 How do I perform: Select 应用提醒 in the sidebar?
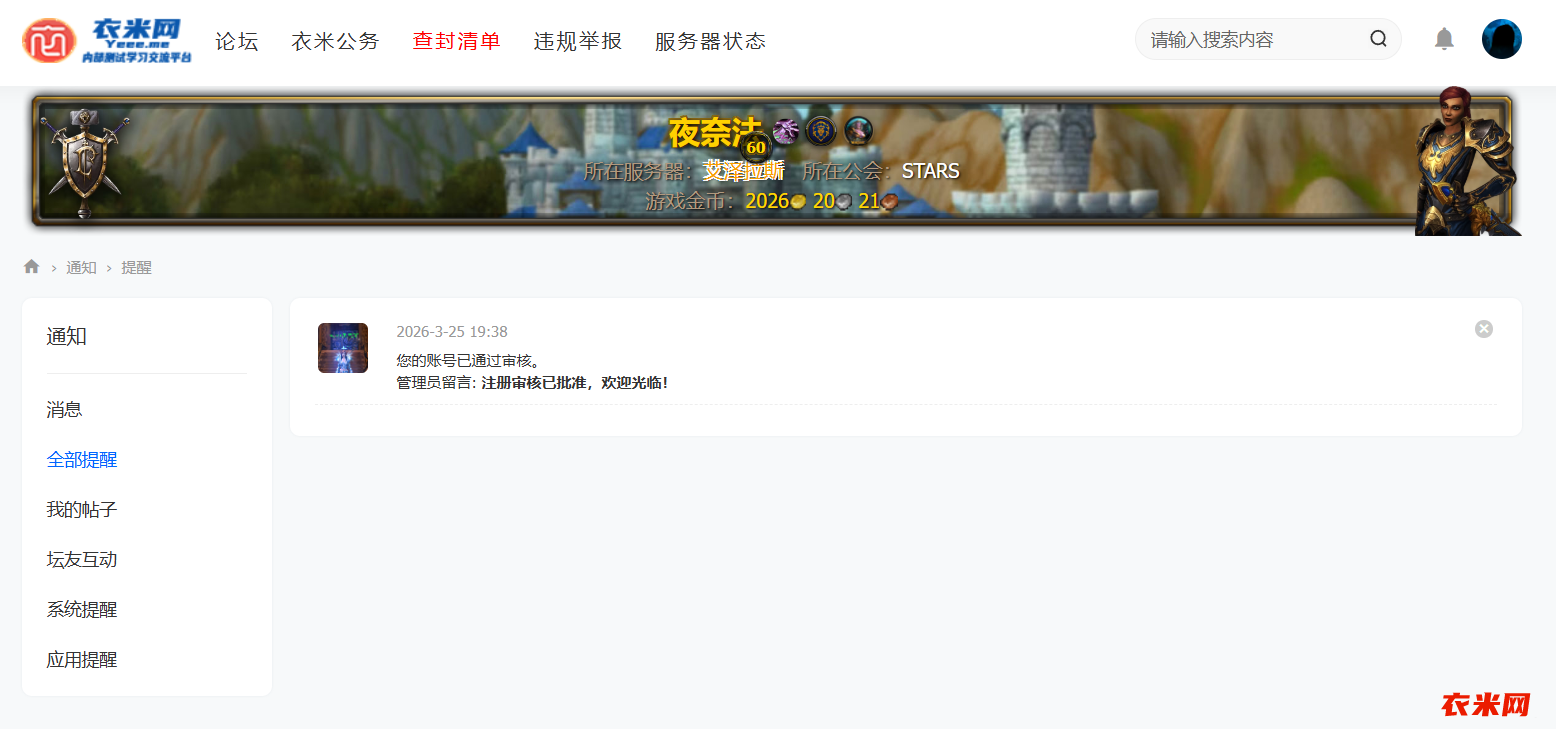click(82, 659)
